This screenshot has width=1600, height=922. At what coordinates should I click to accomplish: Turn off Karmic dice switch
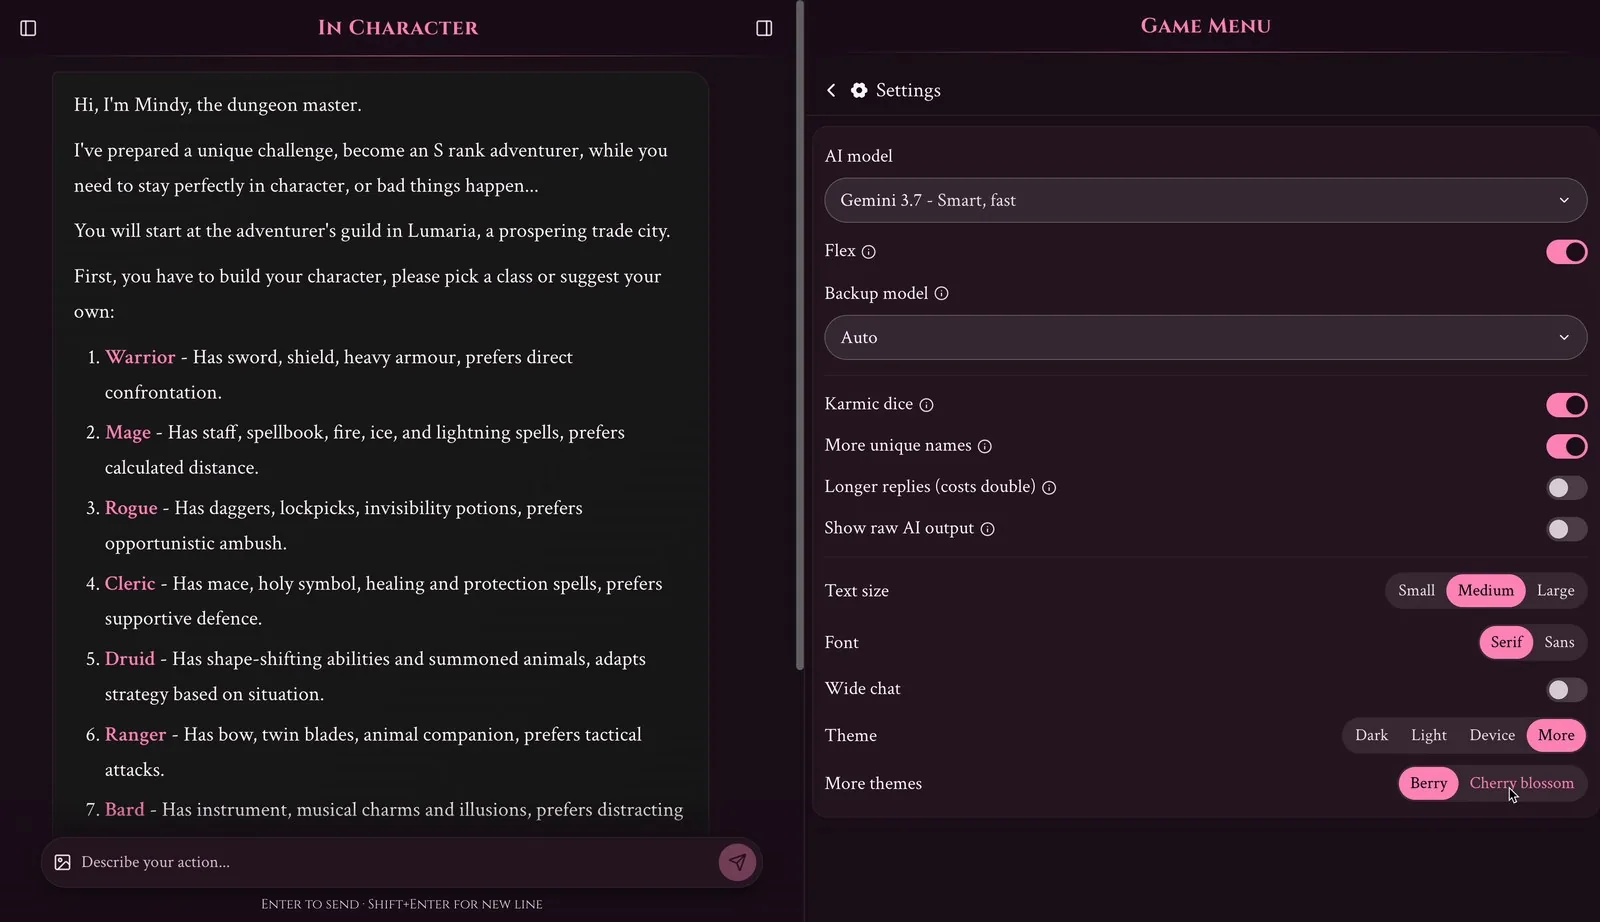[x=1566, y=405]
